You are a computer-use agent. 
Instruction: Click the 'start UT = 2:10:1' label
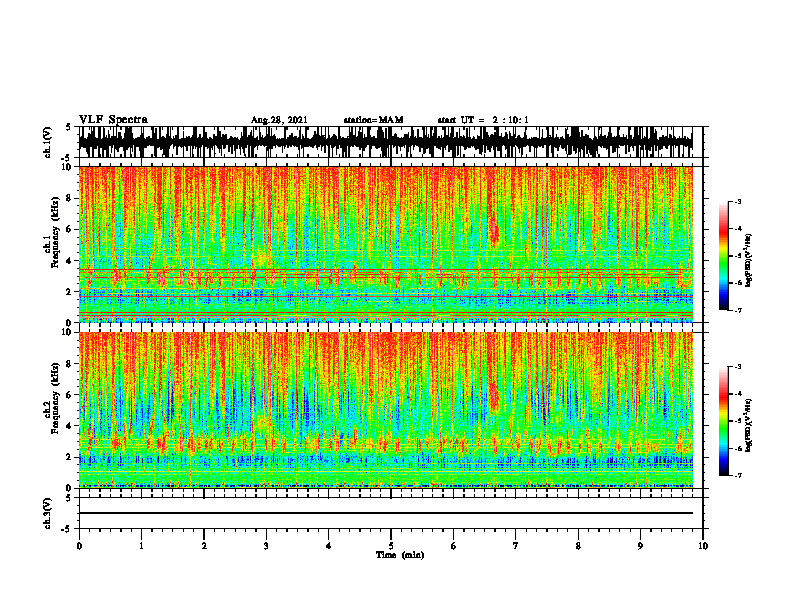(x=483, y=120)
